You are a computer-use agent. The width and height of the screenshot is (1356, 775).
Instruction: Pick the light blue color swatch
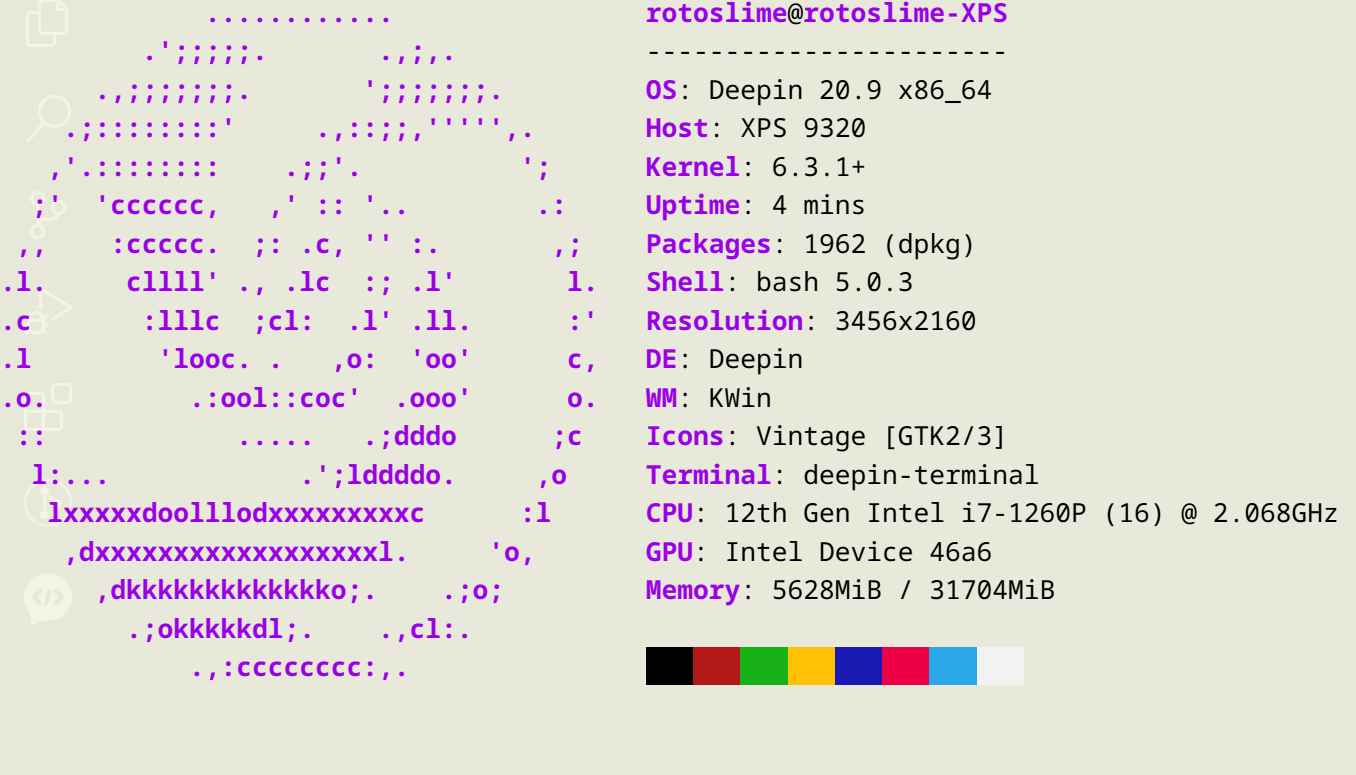[953, 666]
